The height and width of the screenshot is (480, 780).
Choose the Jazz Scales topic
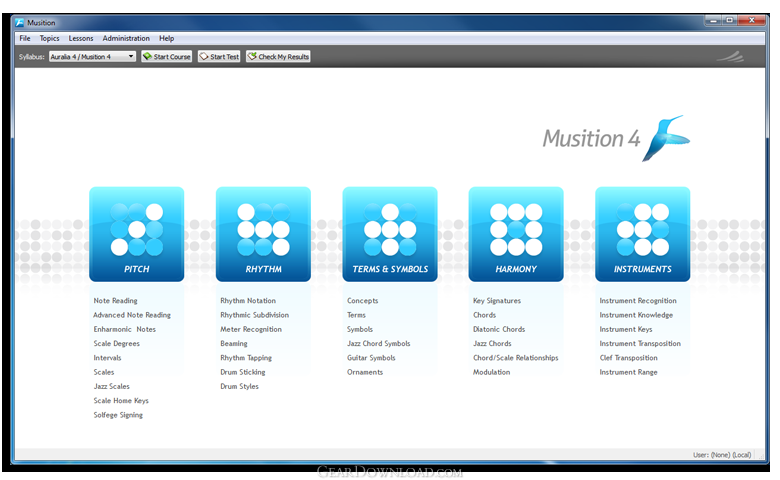(x=111, y=386)
